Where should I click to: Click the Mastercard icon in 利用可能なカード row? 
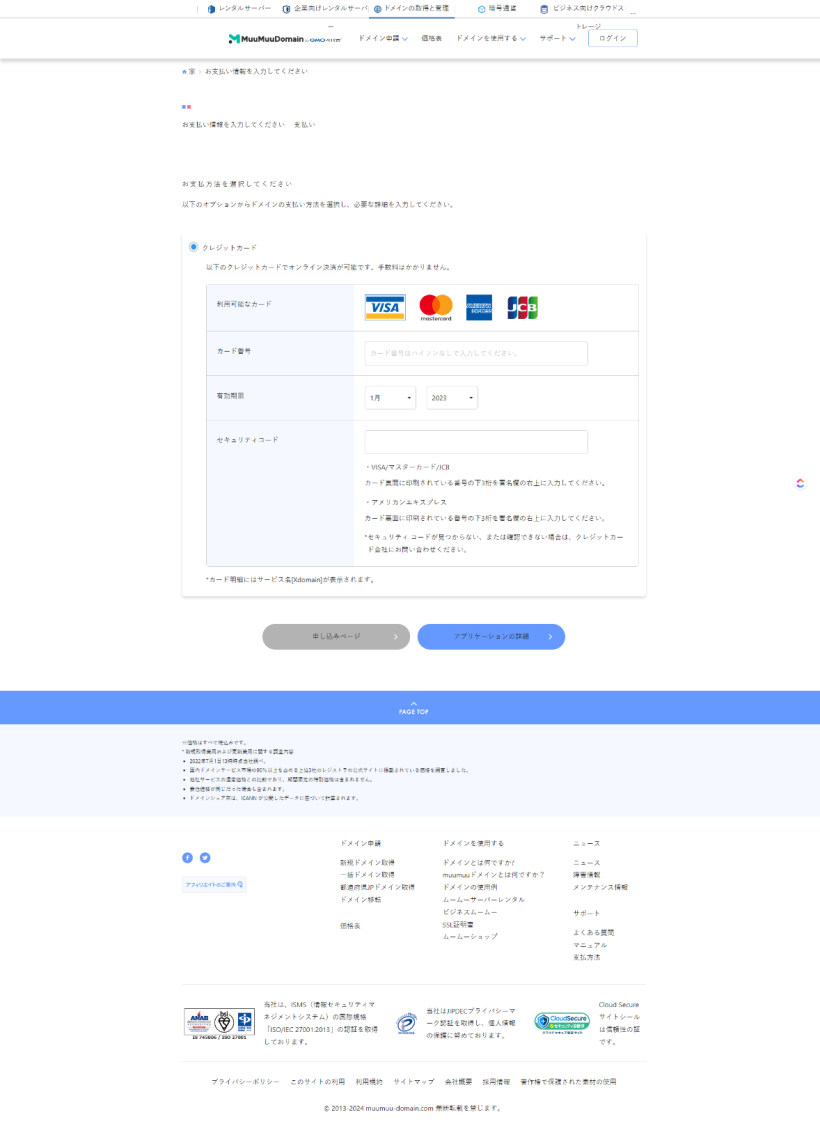434,308
